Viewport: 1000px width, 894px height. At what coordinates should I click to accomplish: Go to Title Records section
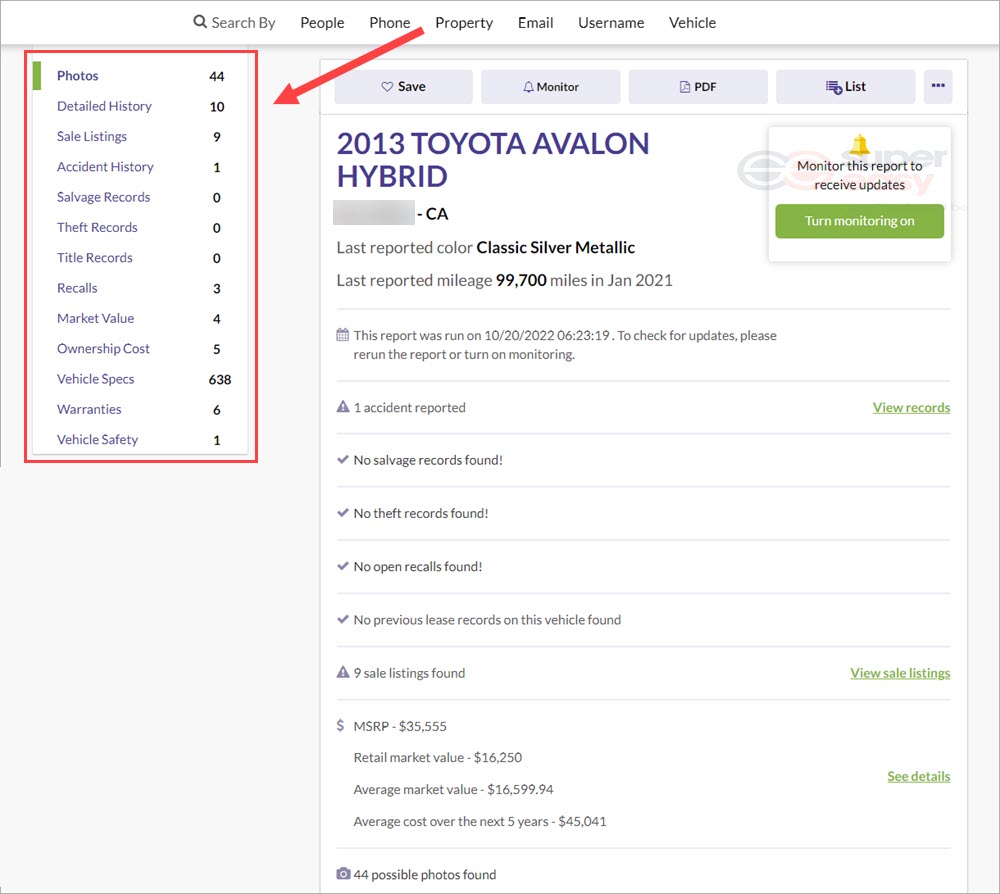(94, 258)
